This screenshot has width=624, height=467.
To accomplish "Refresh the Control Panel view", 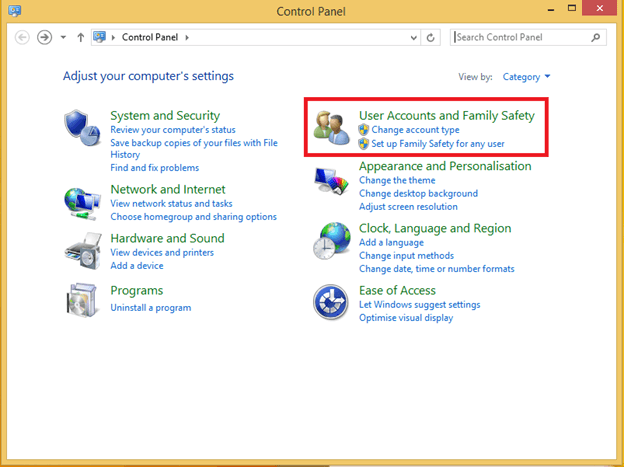I will coord(430,37).
